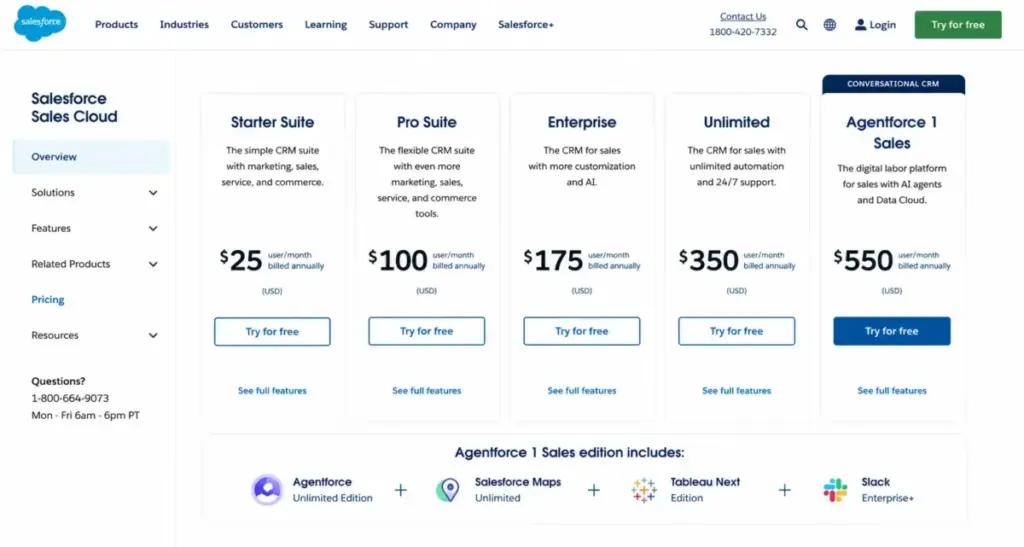Open the Customers menu
Image resolution: width=1024 pixels, height=547 pixels.
(257, 25)
